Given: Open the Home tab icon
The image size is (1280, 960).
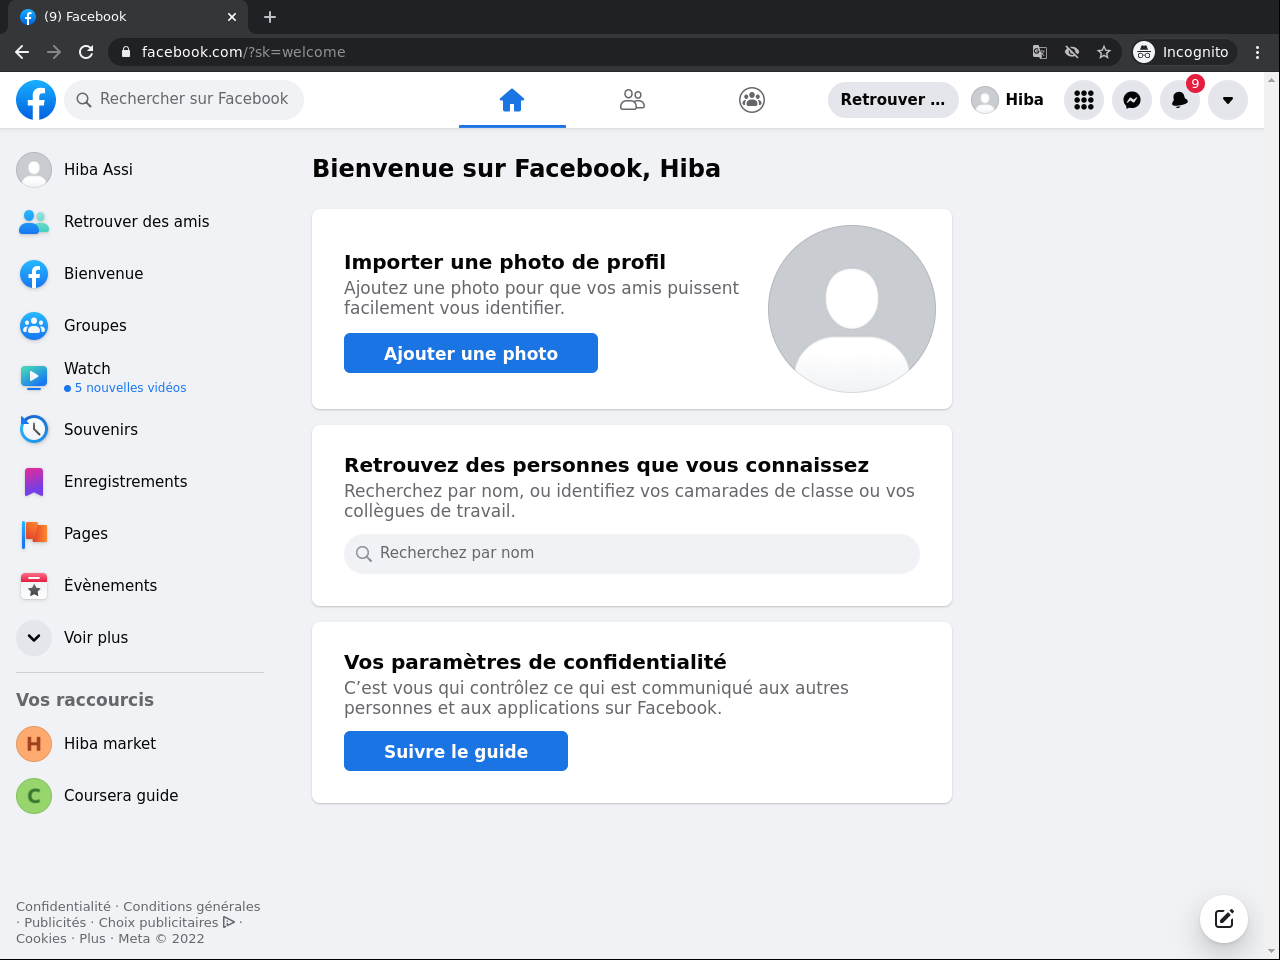Looking at the screenshot, I should pos(512,100).
